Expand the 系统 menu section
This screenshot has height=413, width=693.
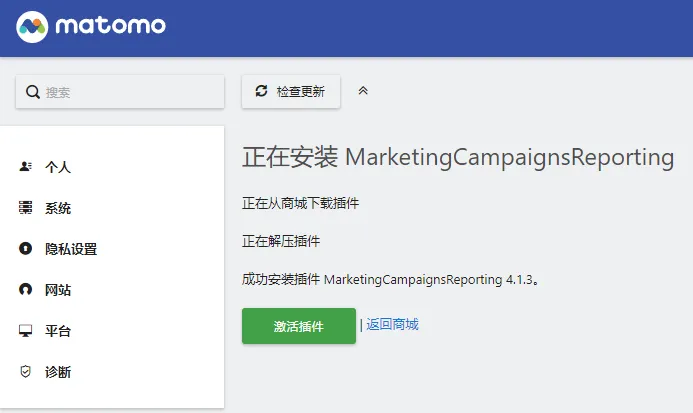tap(58, 208)
